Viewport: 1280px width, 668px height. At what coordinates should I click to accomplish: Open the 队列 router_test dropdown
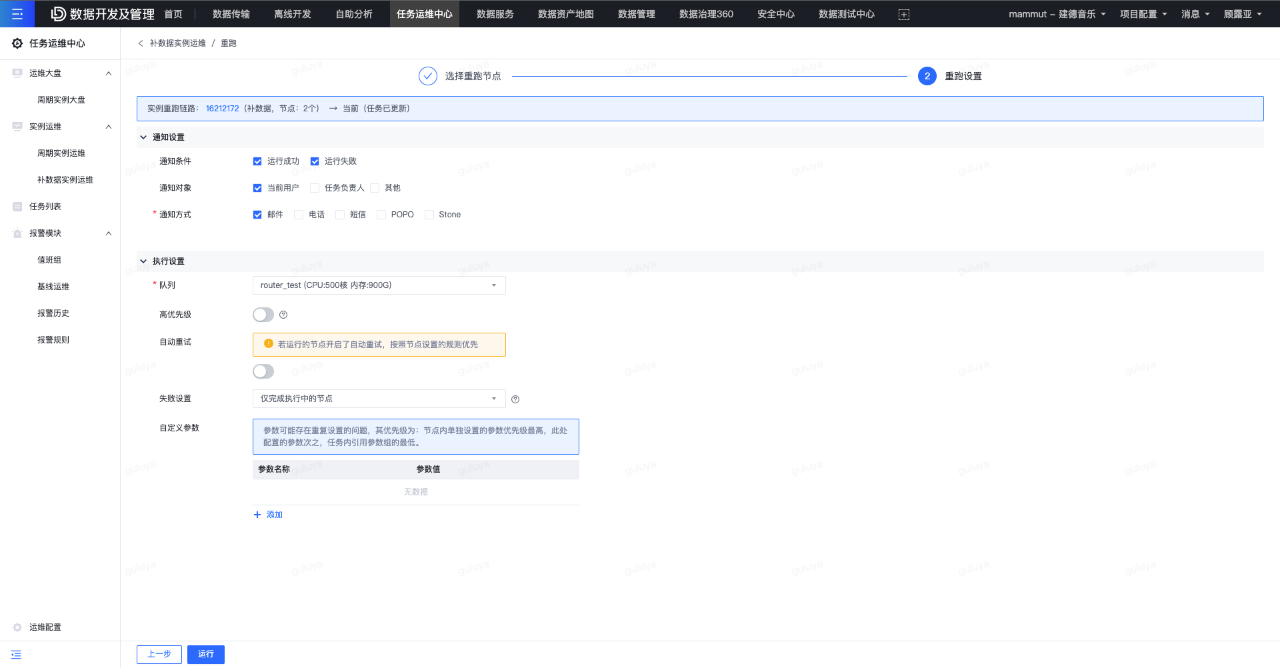click(x=379, y=285)
